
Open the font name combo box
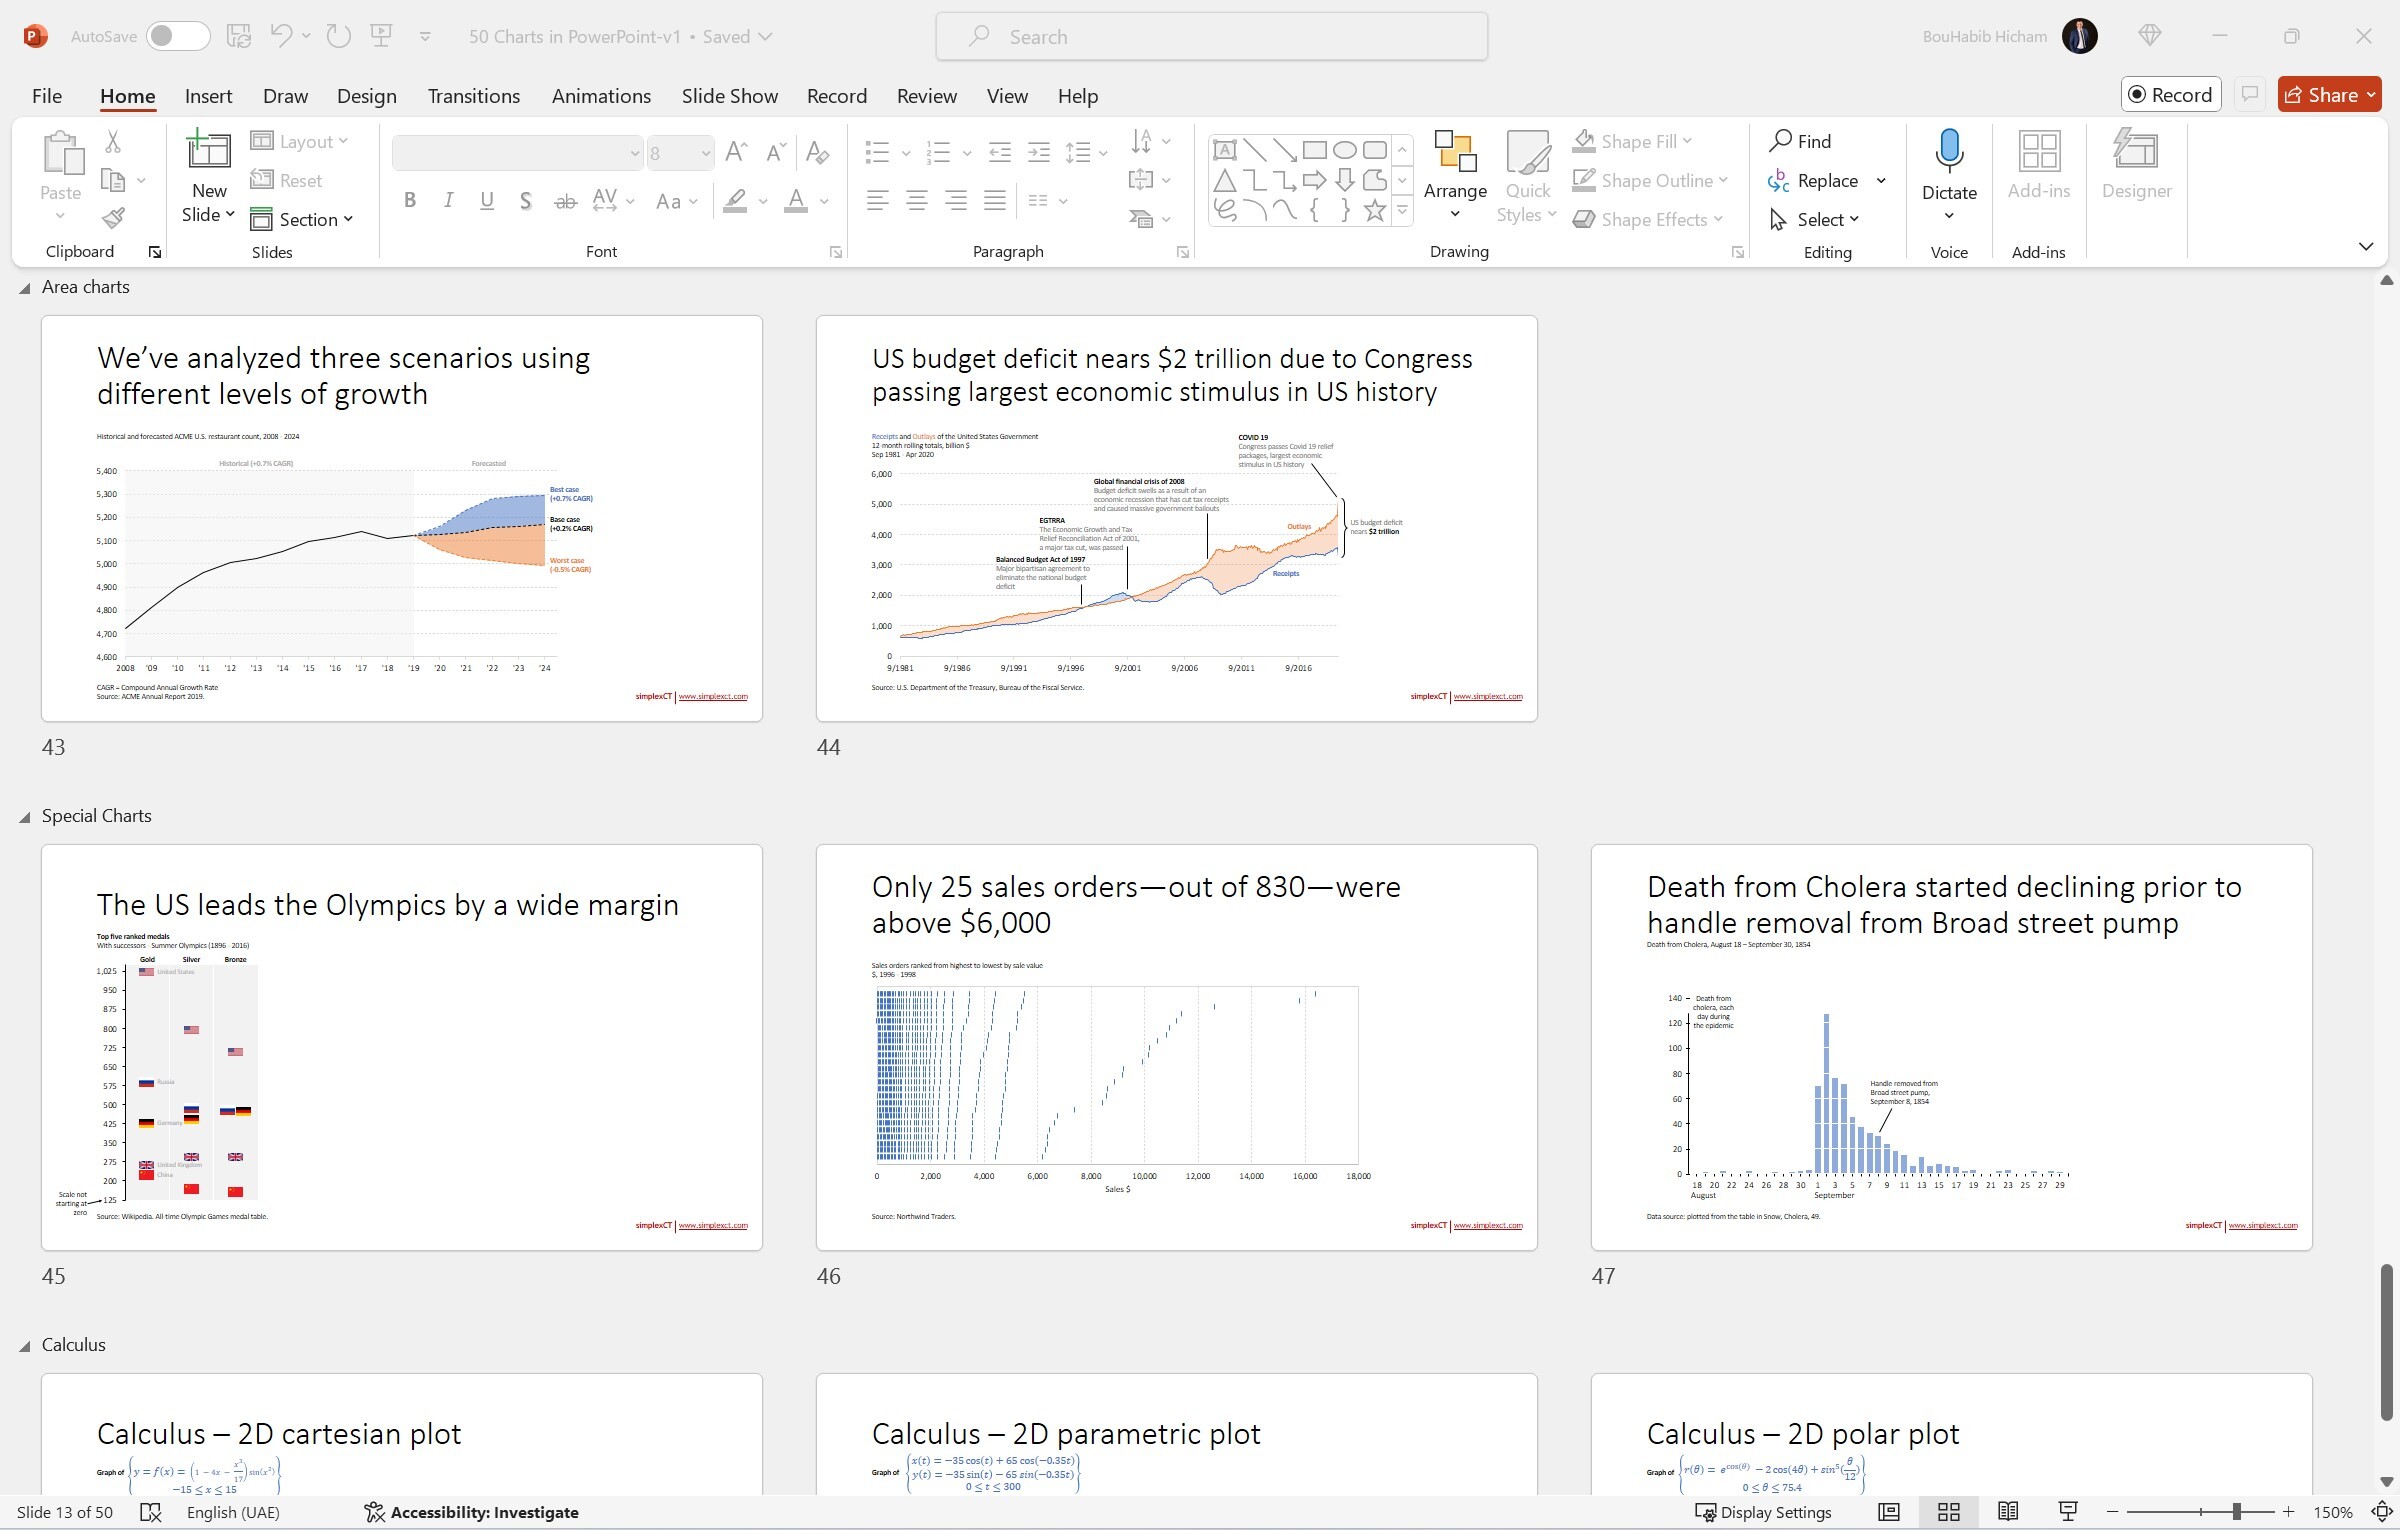(x=517, y=153)
